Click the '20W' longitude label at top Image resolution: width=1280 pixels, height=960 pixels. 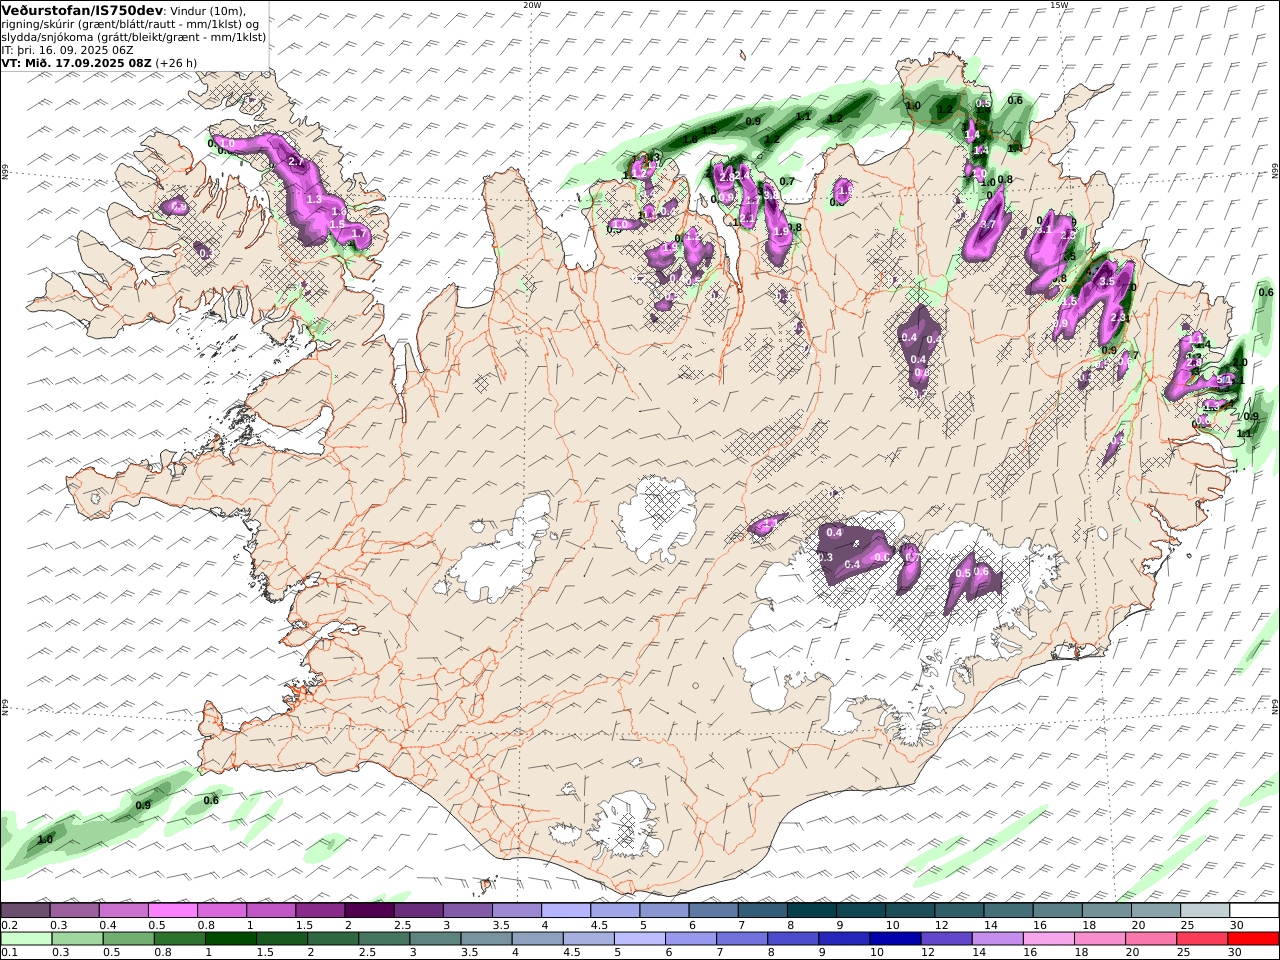532,4
